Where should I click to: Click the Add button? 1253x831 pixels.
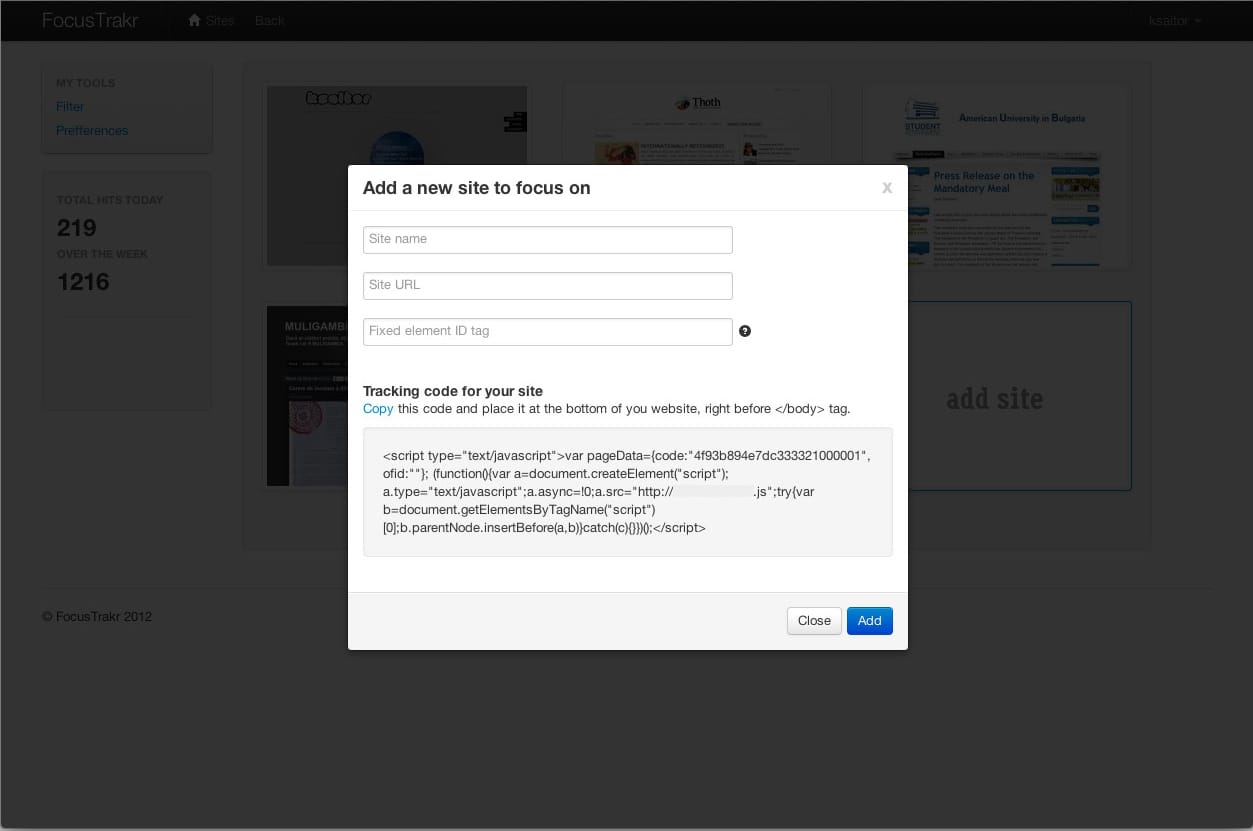[x=870, y=621]
